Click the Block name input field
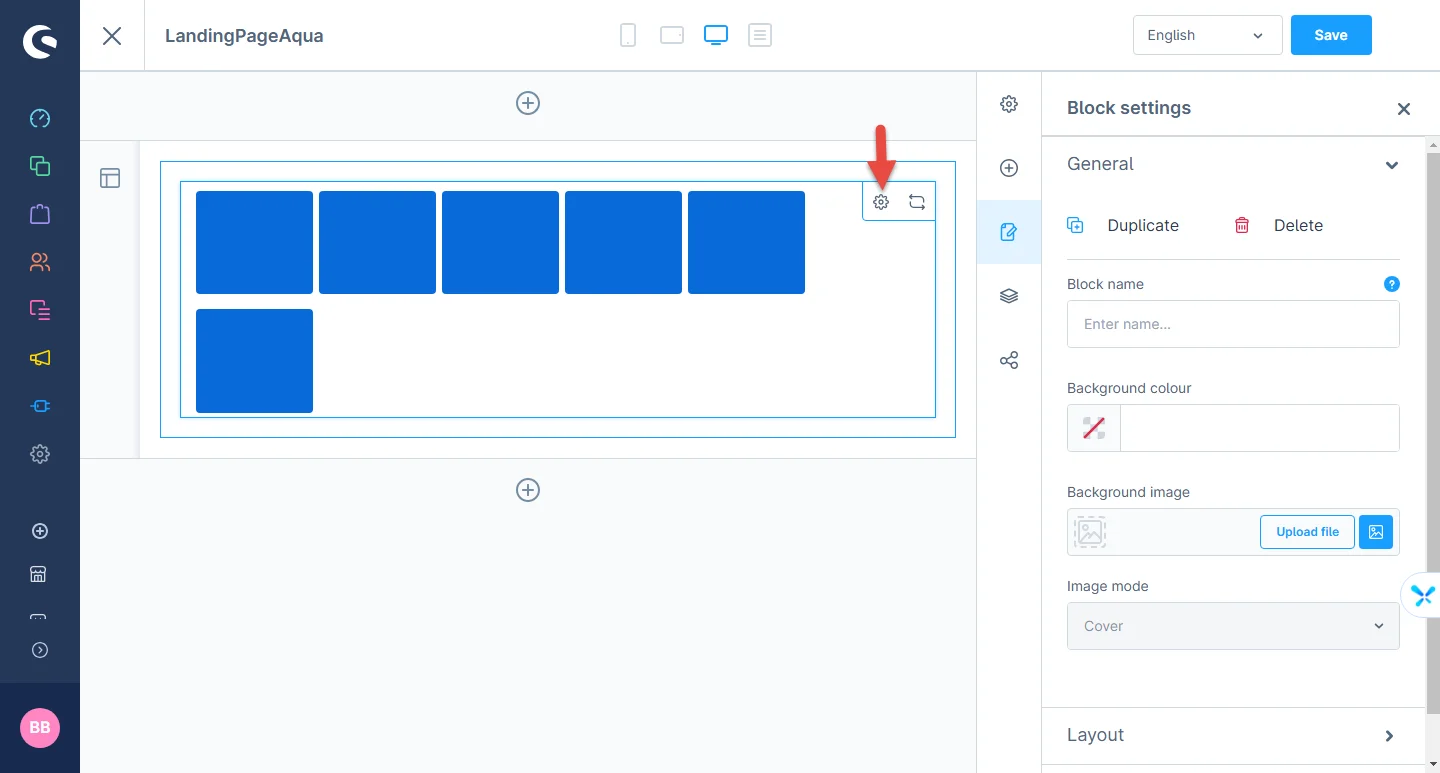Image resolution: width=1440 pixels, height=773 pixels. (x=1233, y=324)
